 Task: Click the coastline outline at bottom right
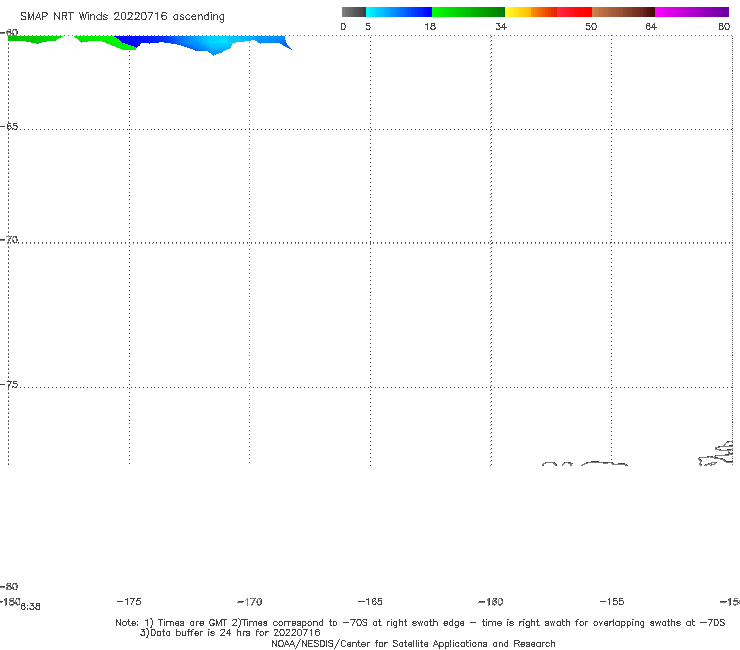(716, 455)
